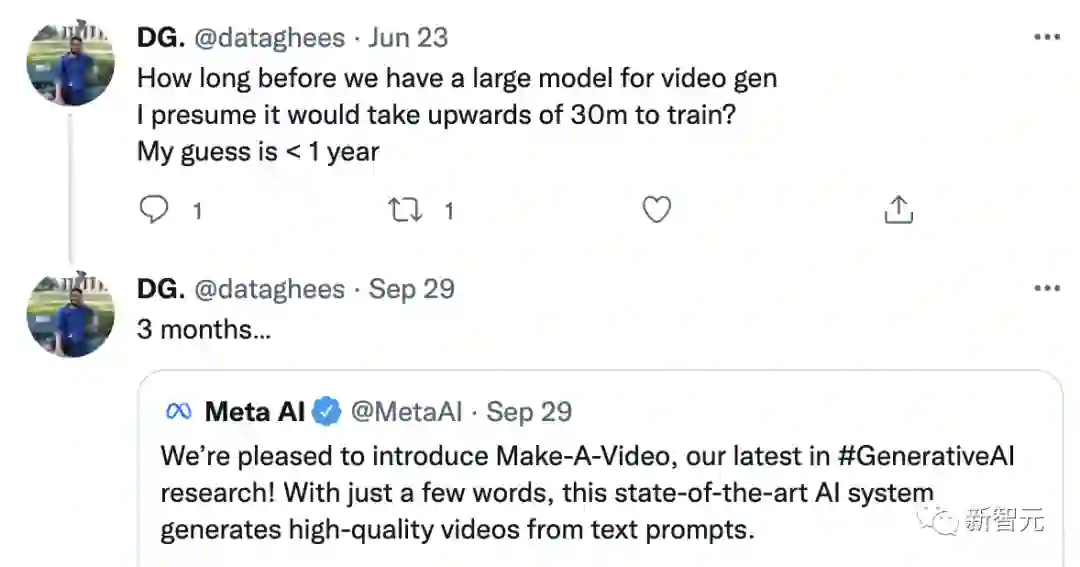Open @MetaAI handle in quoted tweet
Screen dimensions: 1080x567
410,412
